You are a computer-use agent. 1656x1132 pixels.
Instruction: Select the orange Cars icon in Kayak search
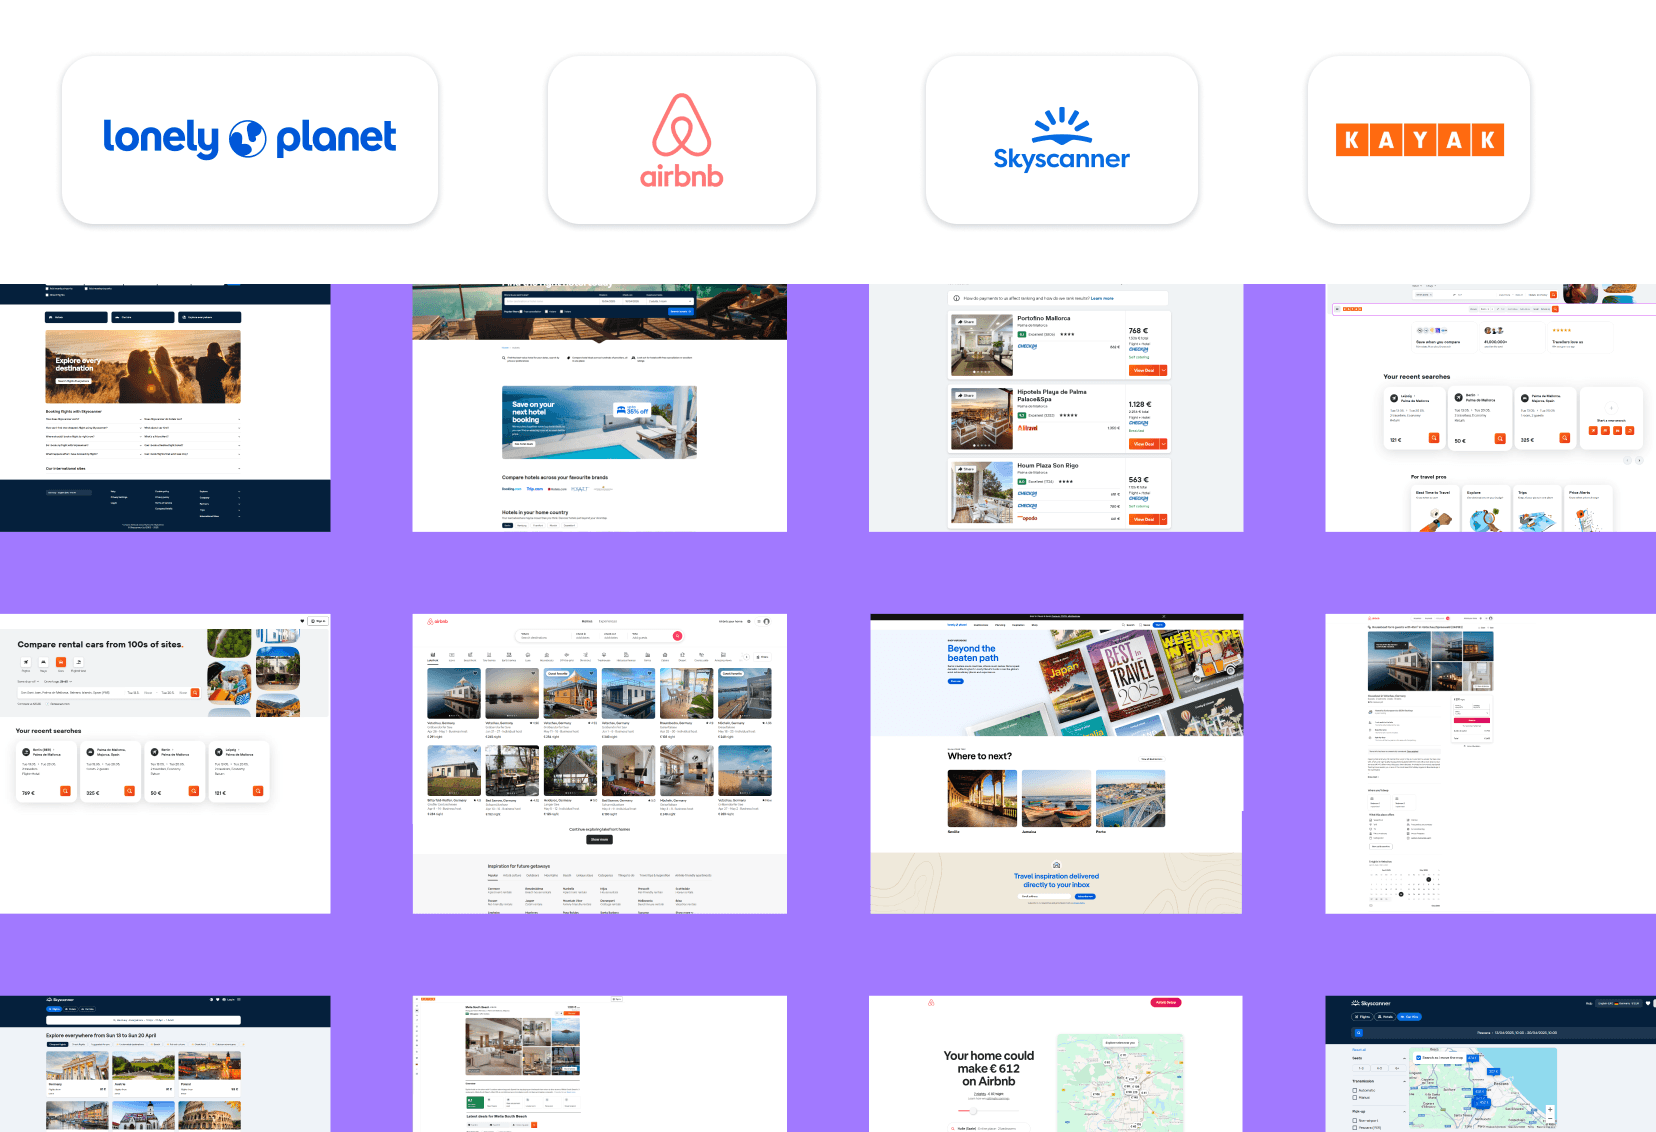tap(60, 663)
